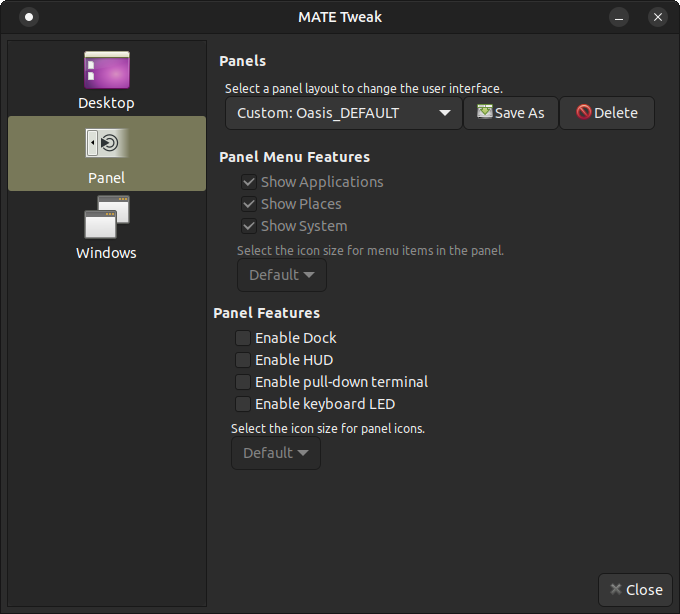Expand the menu item icon size dropdown
This screenshot has height=614, width=680.
(x=281, y=275)
